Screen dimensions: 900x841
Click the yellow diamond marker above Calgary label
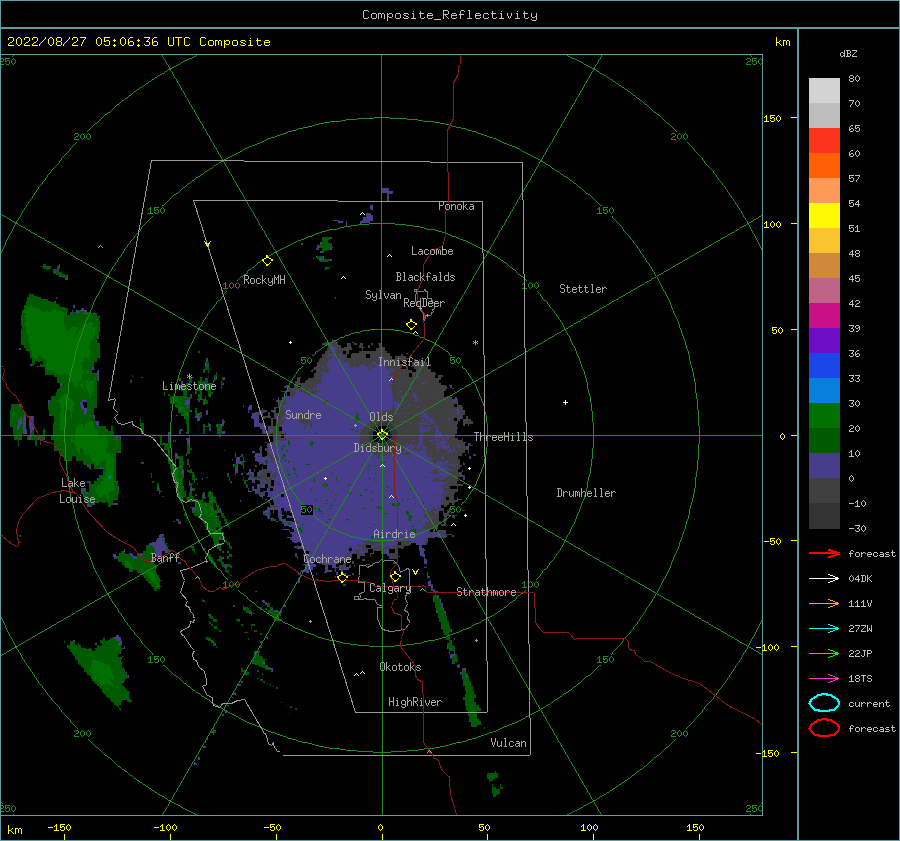pos(395,576)
